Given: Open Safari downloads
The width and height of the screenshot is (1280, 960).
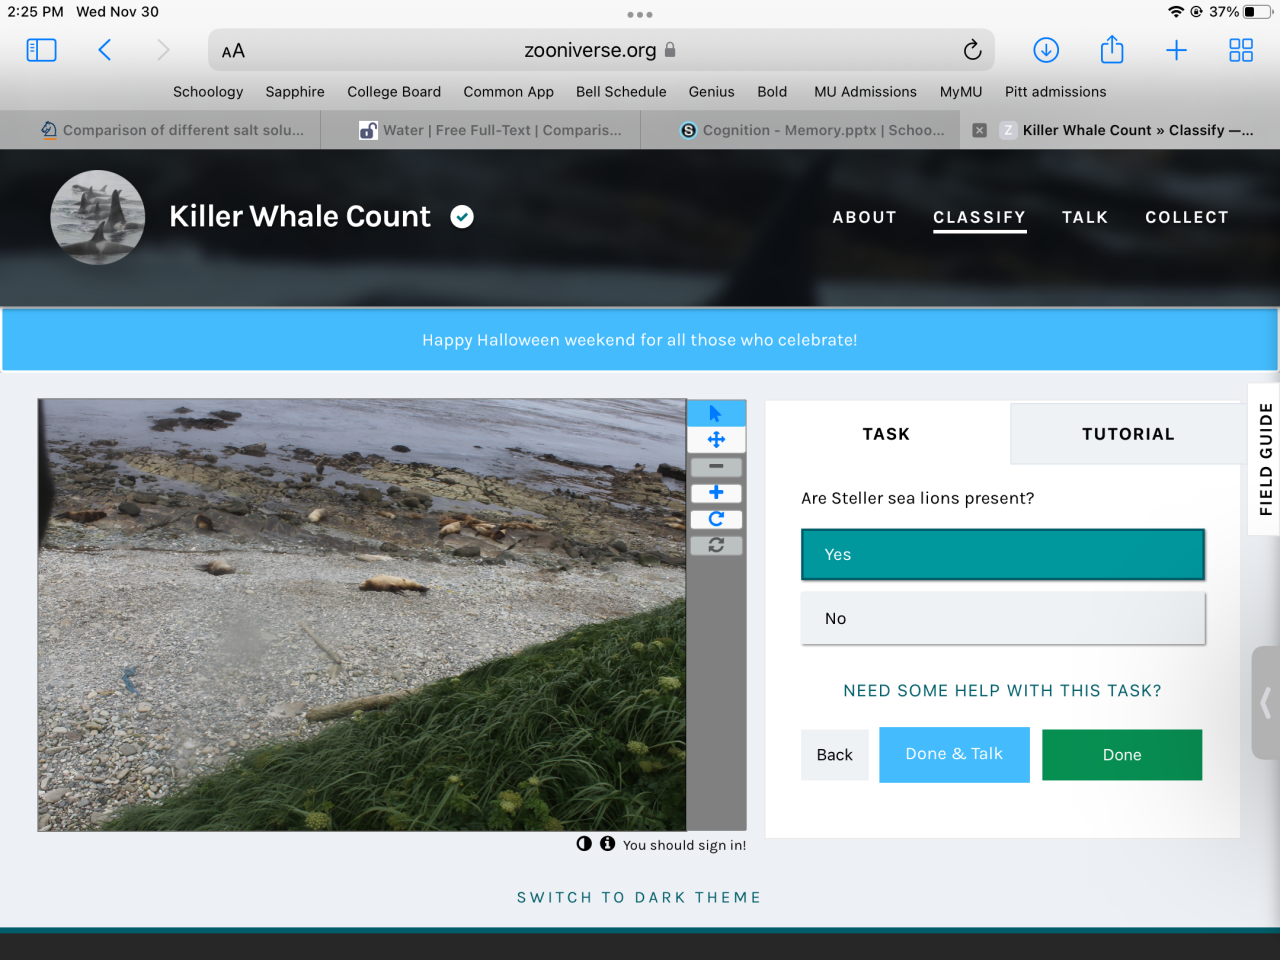Looking at the screenshot, I should click(1046, 50).
